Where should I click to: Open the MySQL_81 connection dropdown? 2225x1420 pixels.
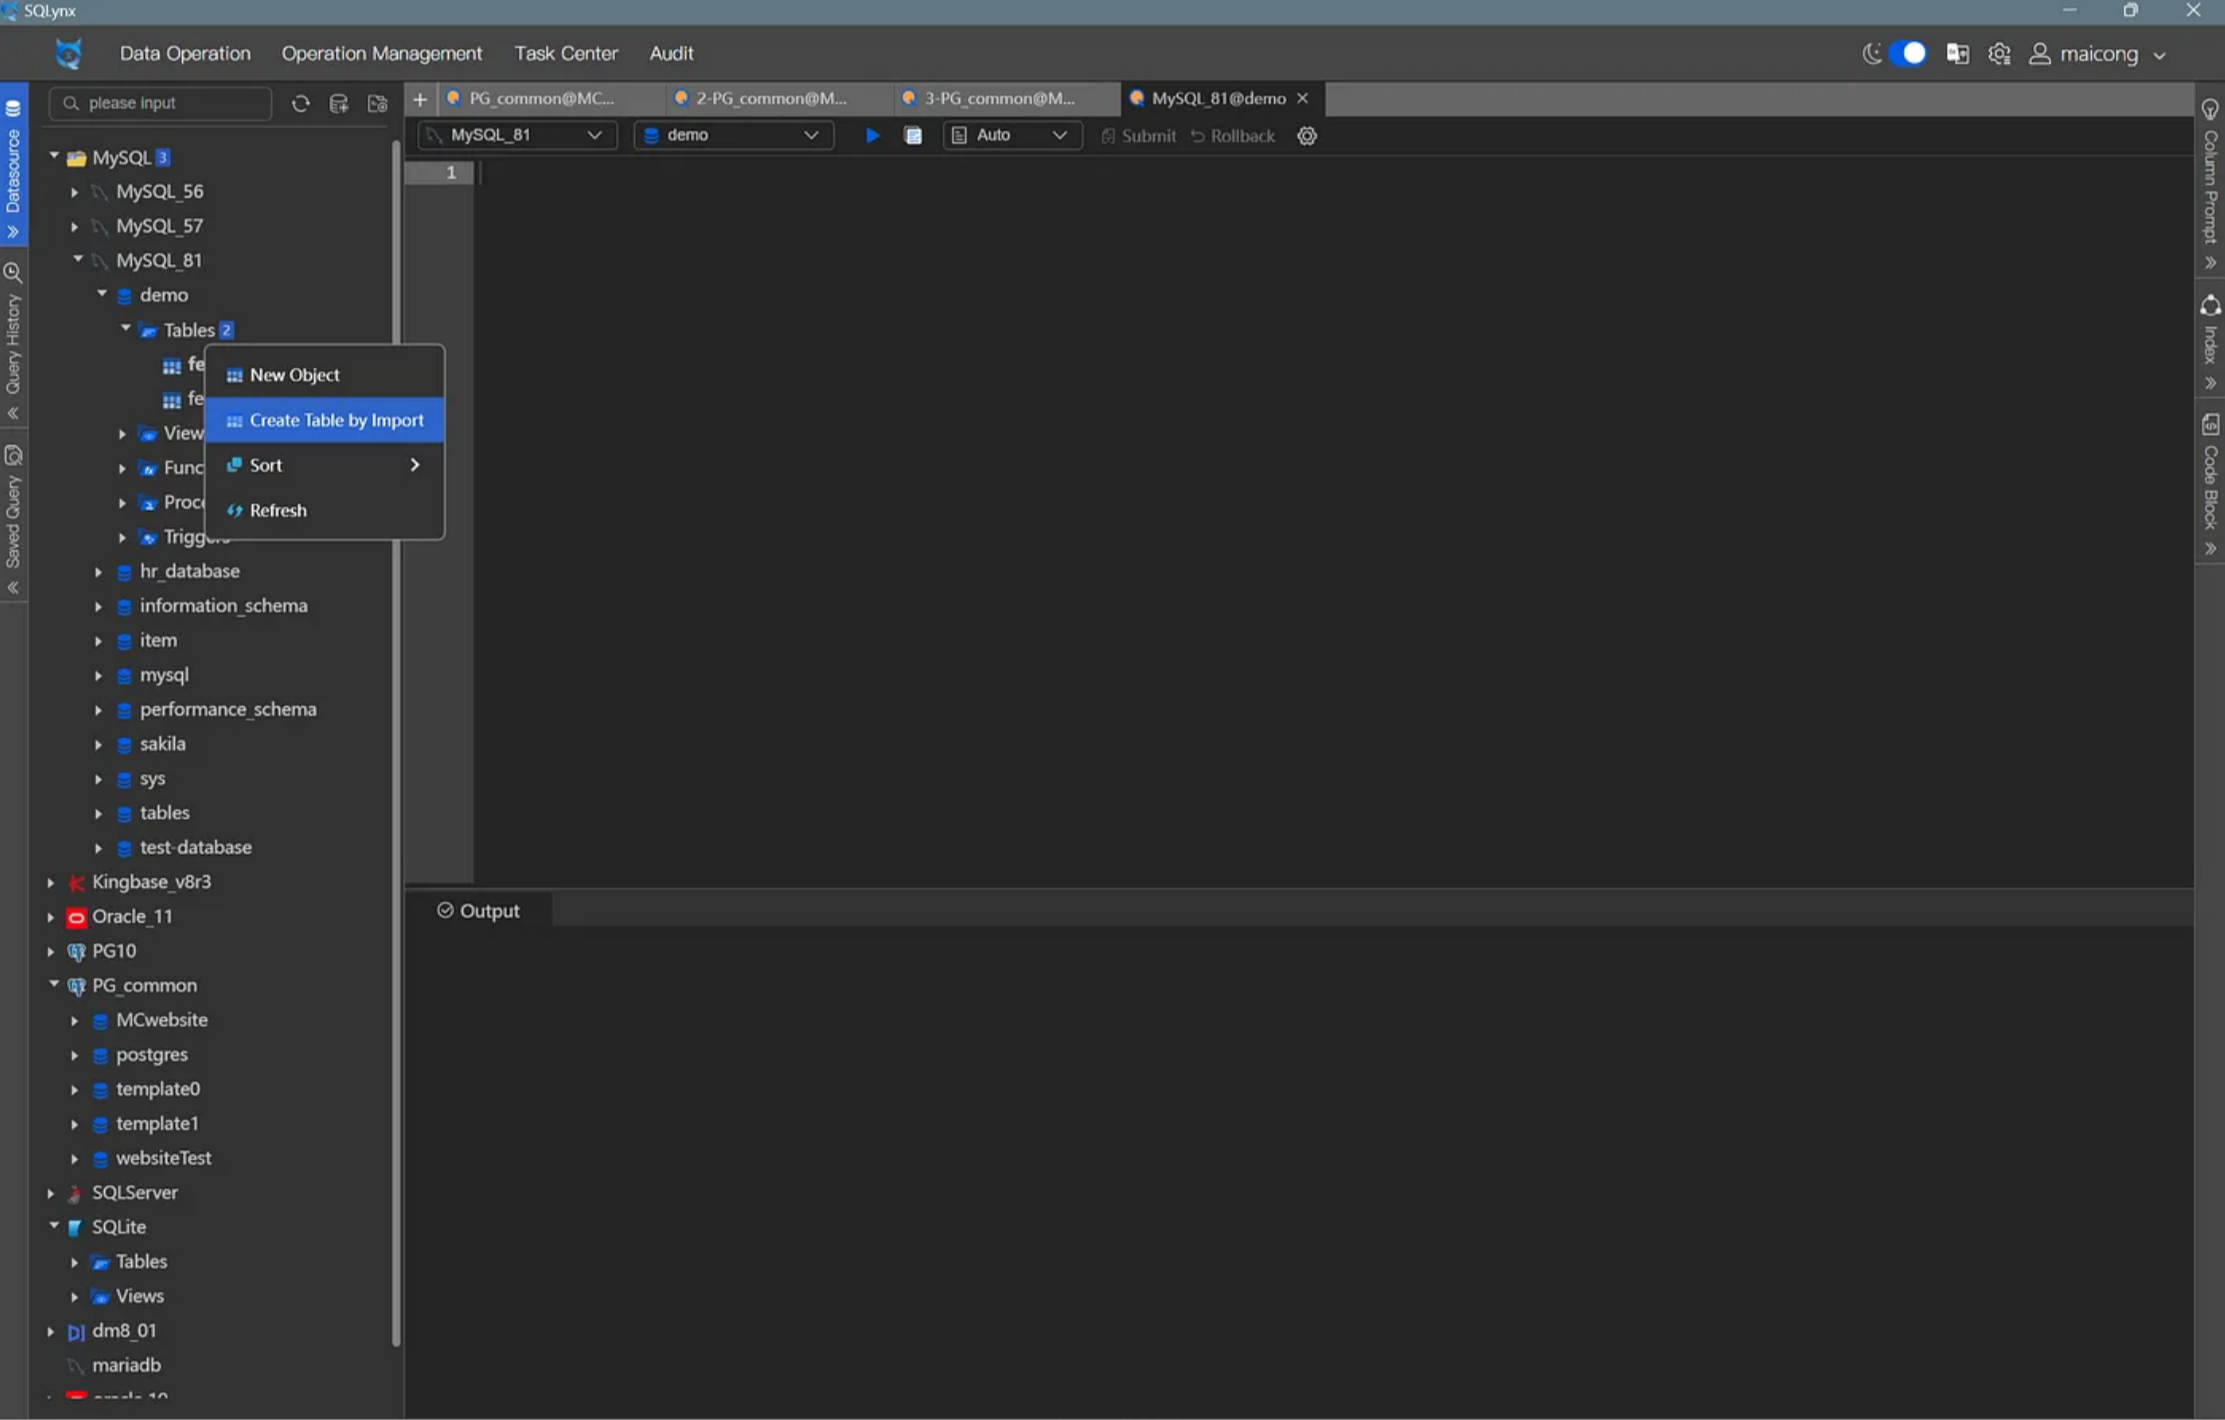point(515,135)
